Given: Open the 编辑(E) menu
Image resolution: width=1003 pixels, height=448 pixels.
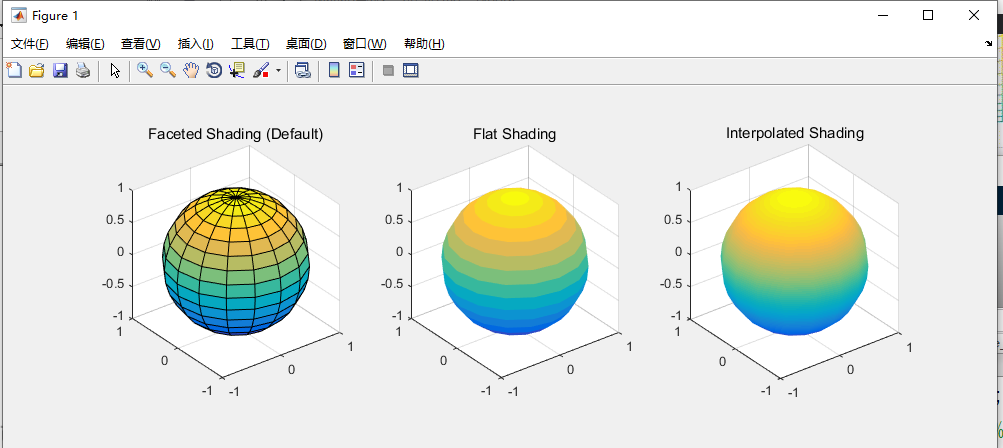Looking at the screenshot, I should click(85, 44).
